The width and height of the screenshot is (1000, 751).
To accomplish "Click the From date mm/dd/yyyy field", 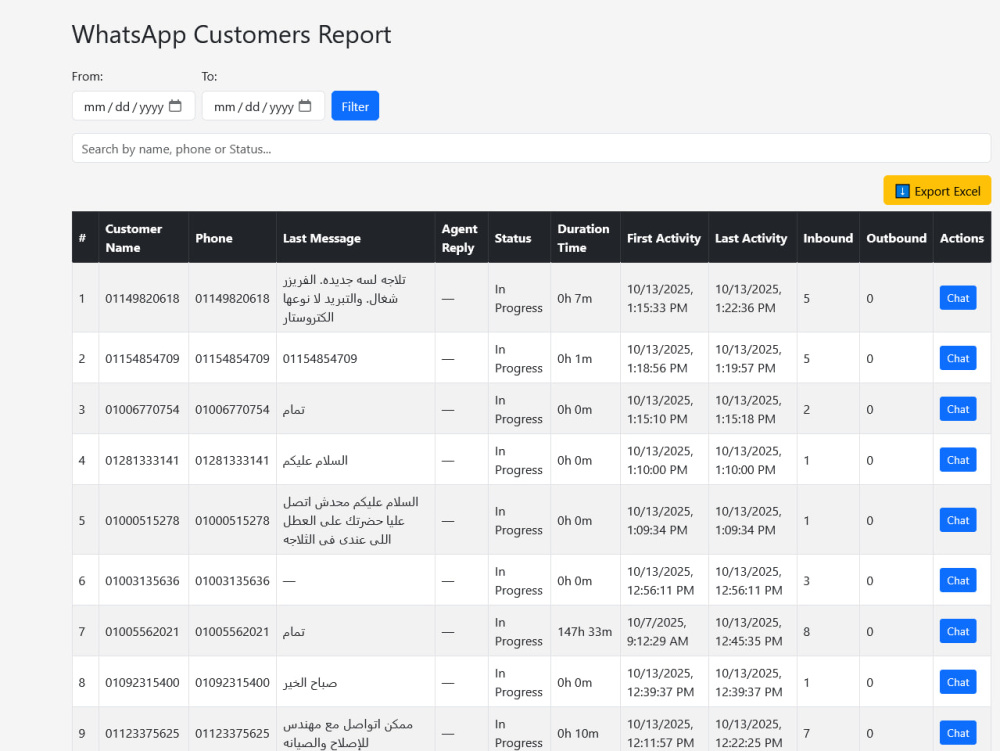I will (133, 106).
